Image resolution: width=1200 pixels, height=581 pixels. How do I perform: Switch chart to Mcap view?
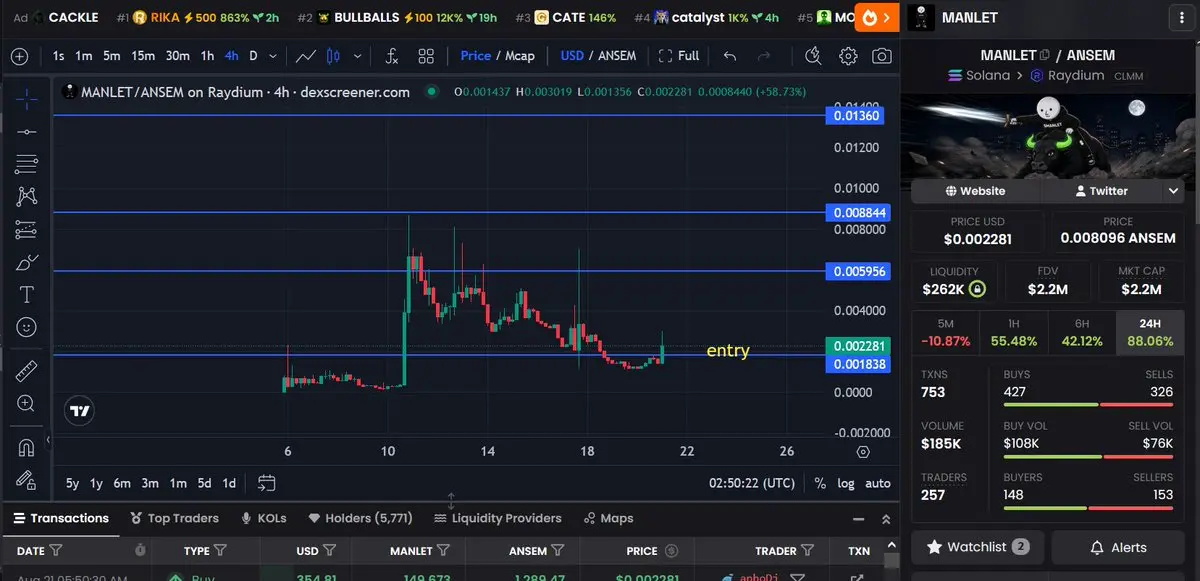pyautogui.click(x=520, y=56)
